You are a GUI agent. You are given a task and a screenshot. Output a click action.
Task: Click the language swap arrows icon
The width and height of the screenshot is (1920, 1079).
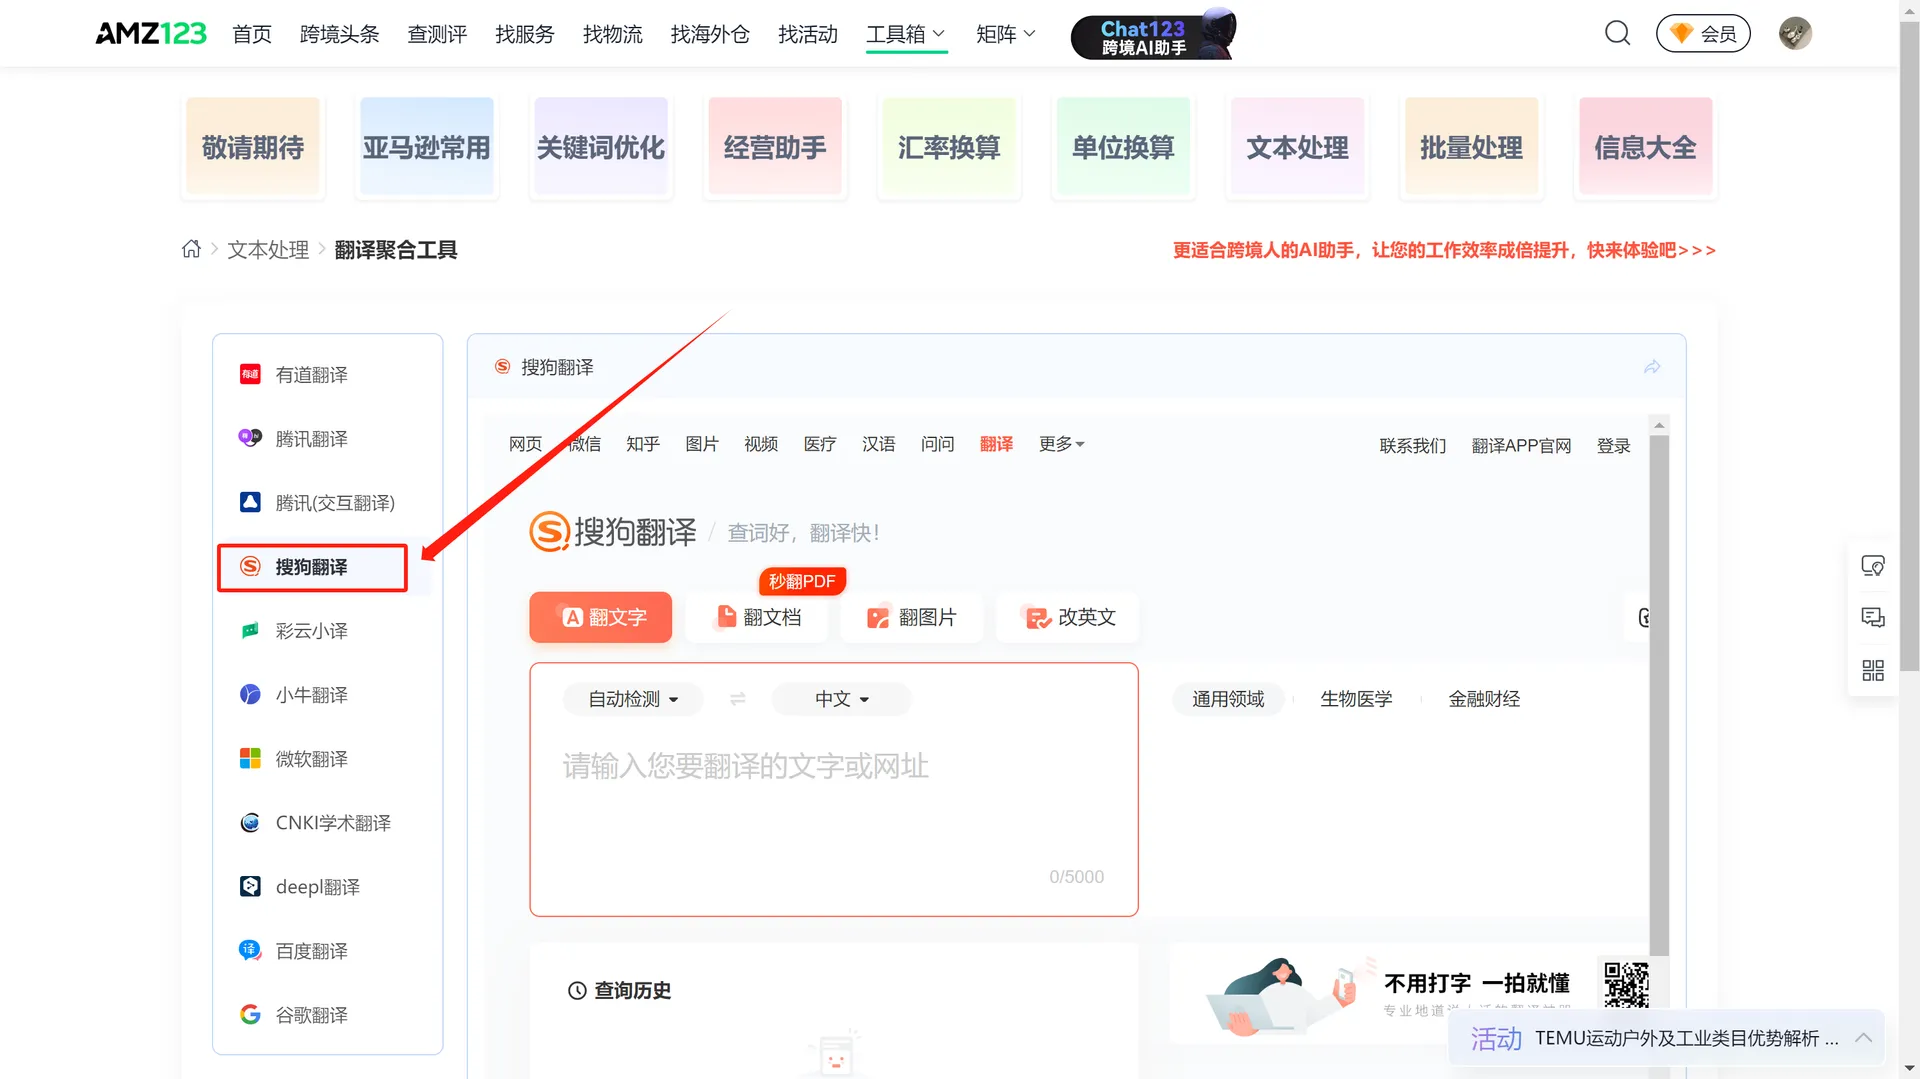pos(738,699)
